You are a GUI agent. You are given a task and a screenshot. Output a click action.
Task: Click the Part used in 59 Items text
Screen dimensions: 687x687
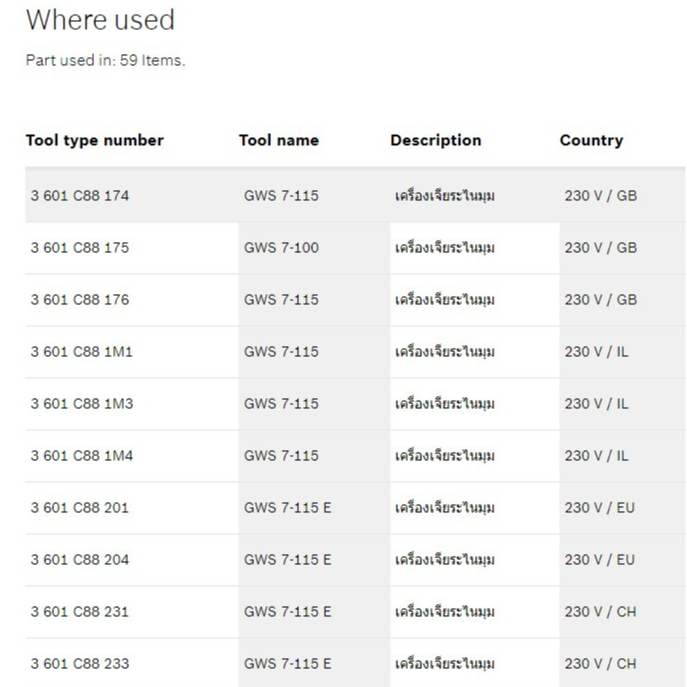tap(106, 60)
